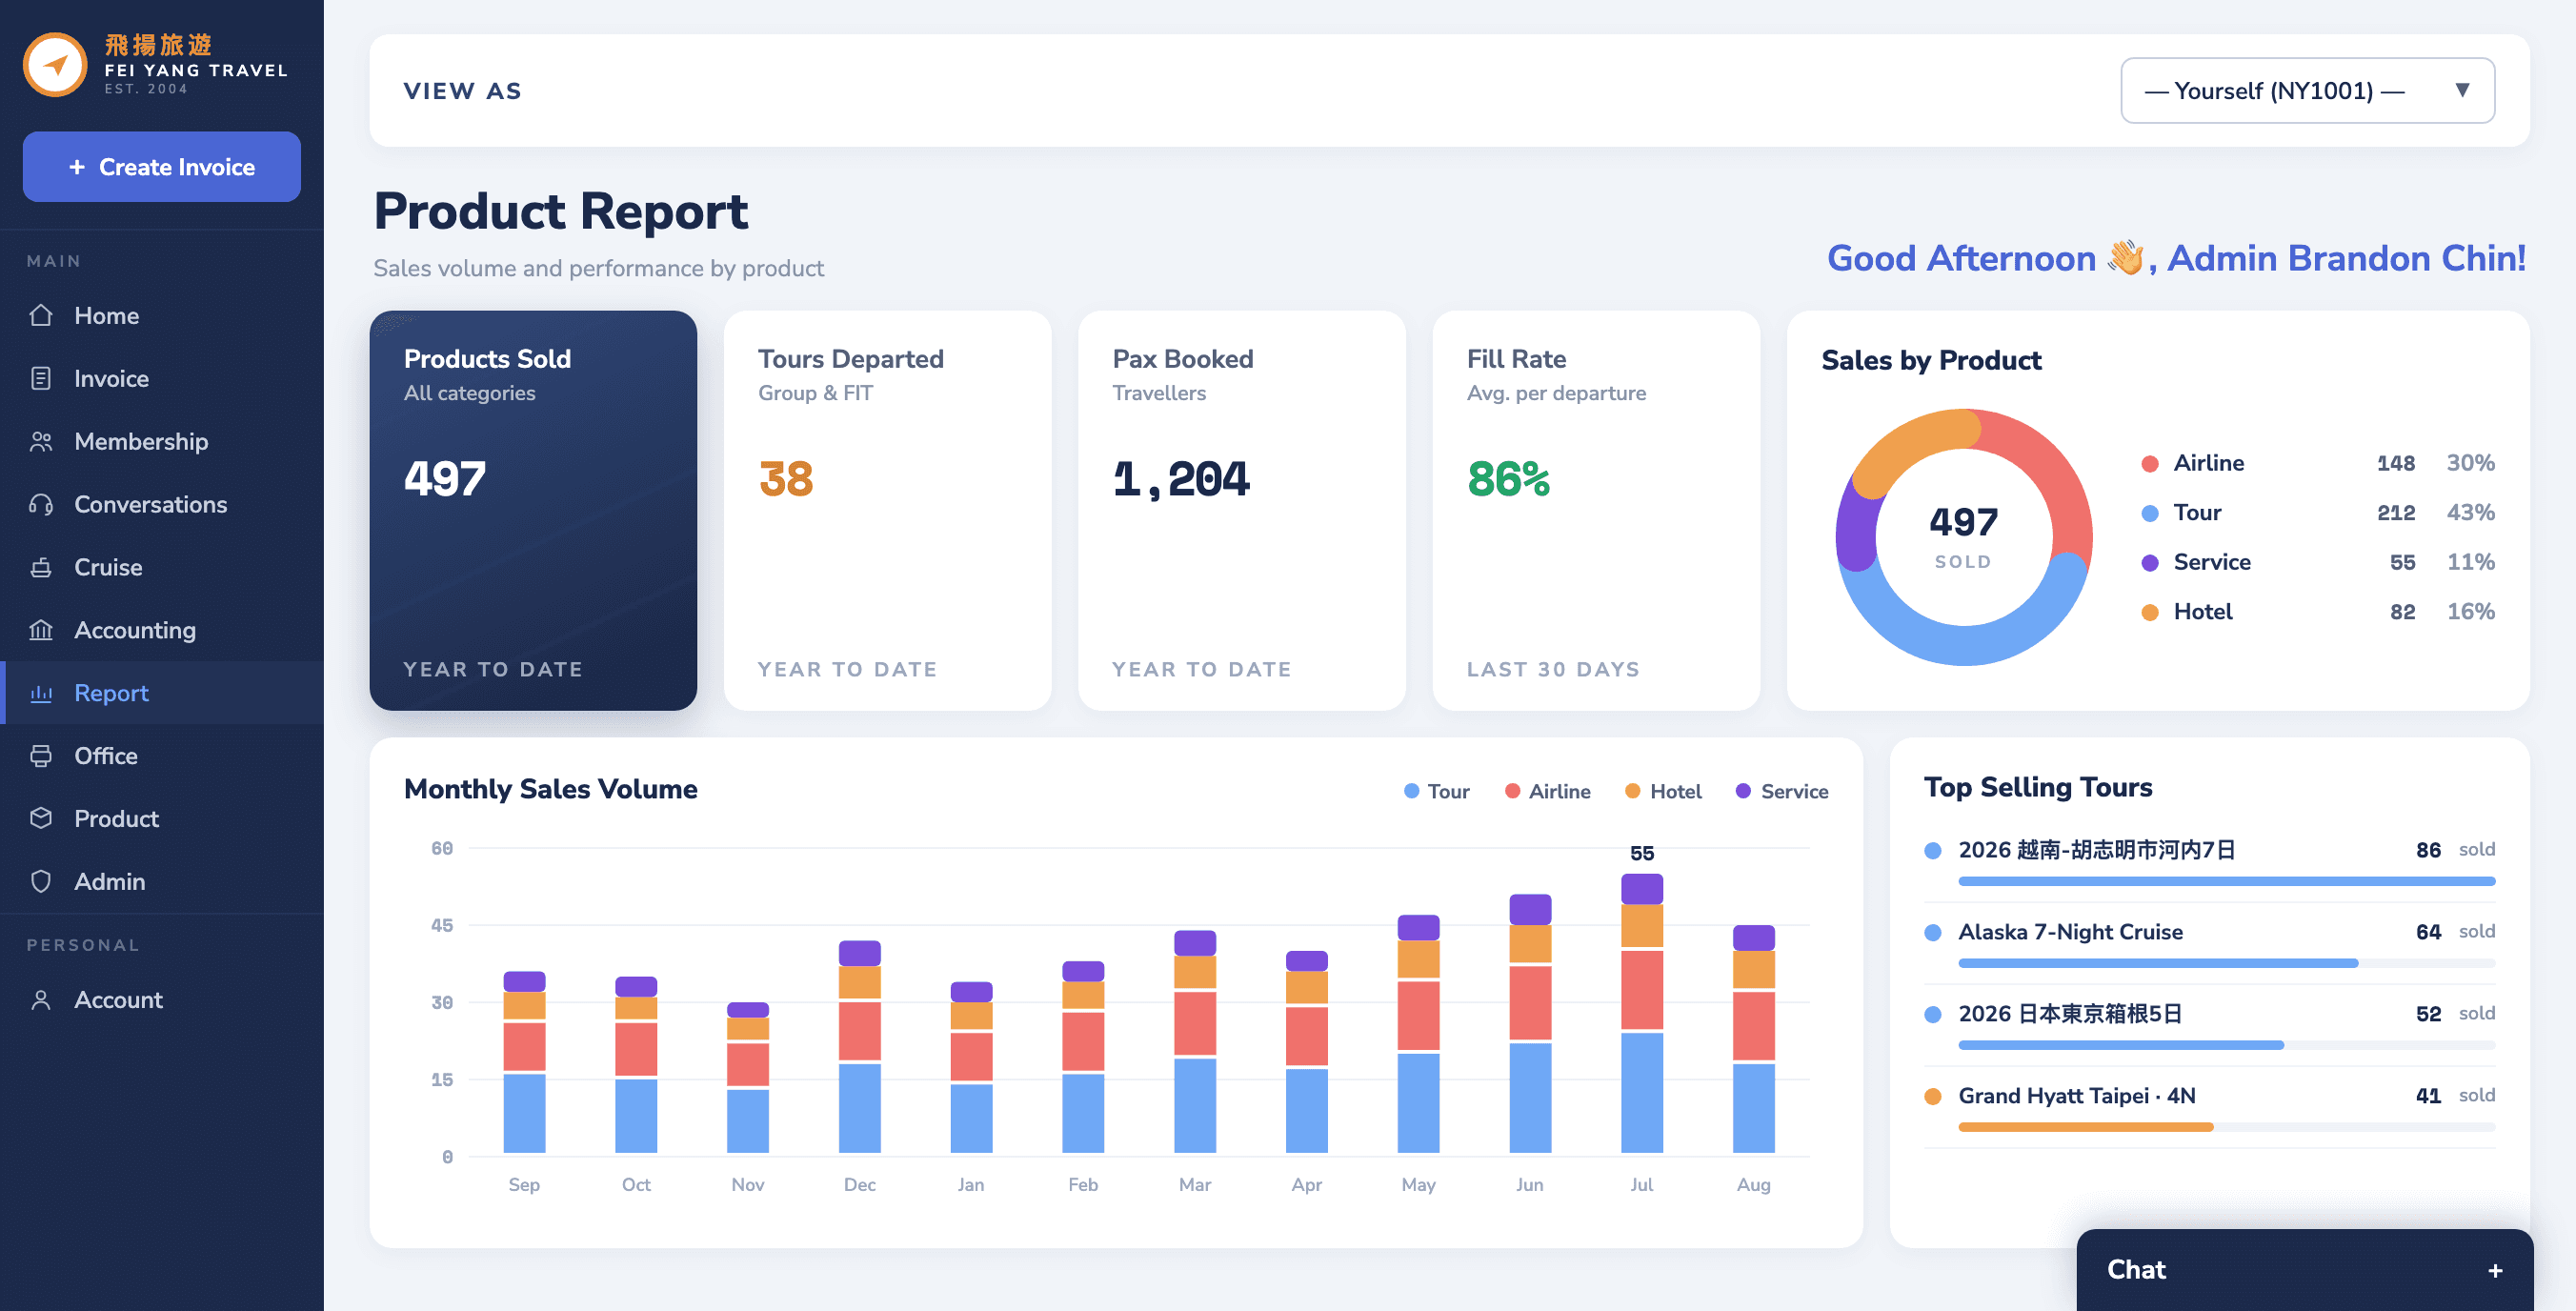Navigate to Cruise section
2576x1311 pixels.
point(162,567)
